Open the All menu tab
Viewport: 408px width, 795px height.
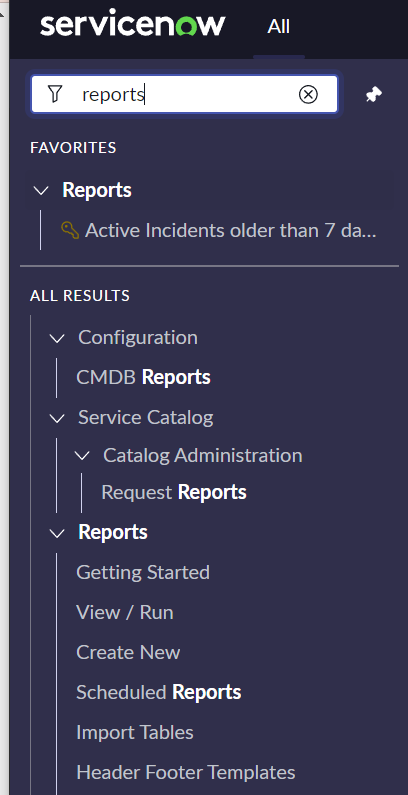[x=279, y=26]
